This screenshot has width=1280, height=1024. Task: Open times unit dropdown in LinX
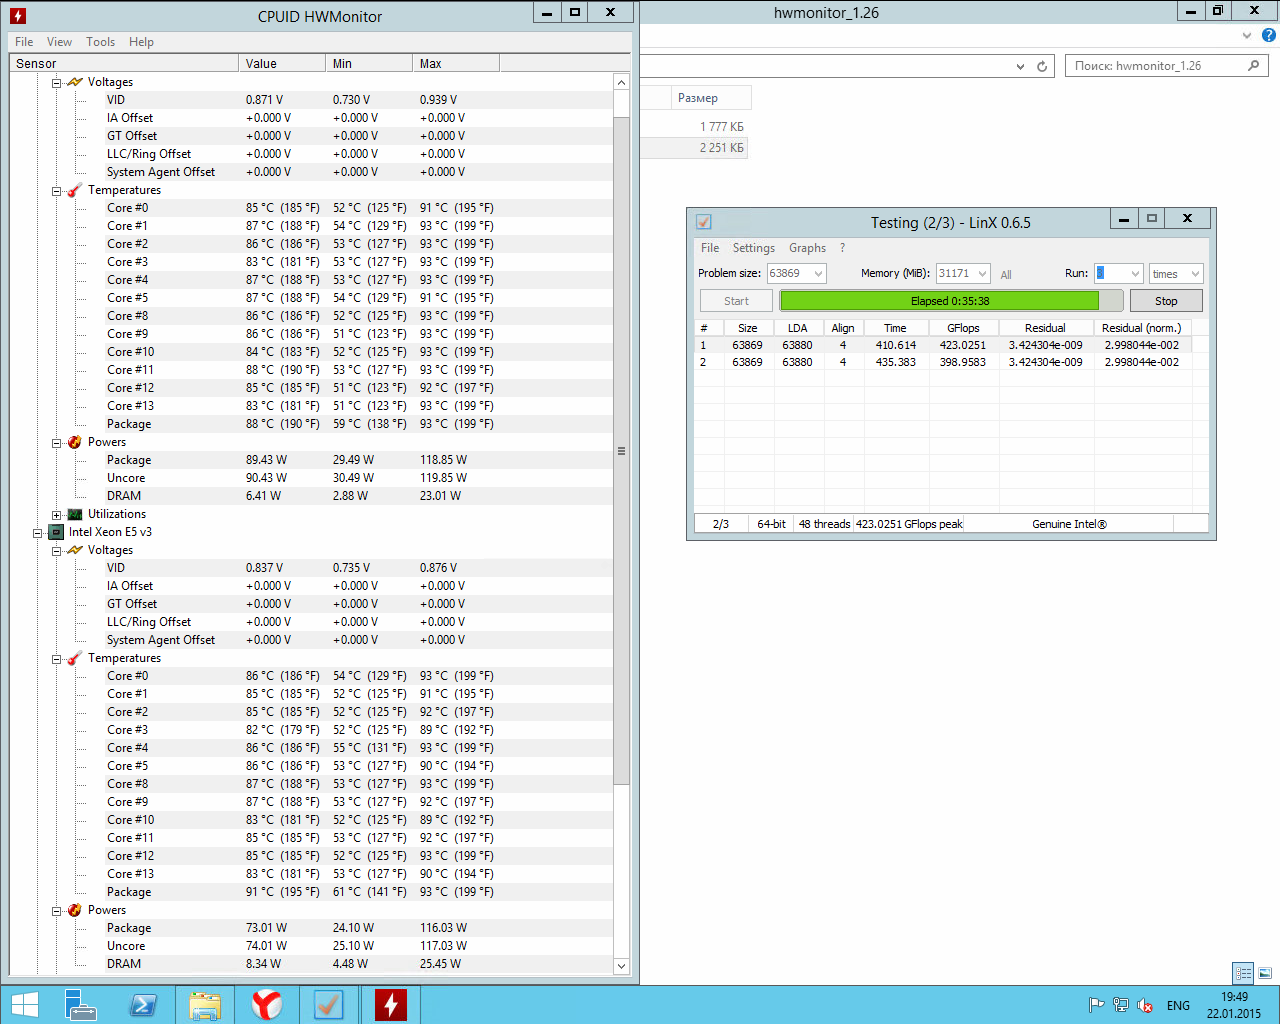1195,273
